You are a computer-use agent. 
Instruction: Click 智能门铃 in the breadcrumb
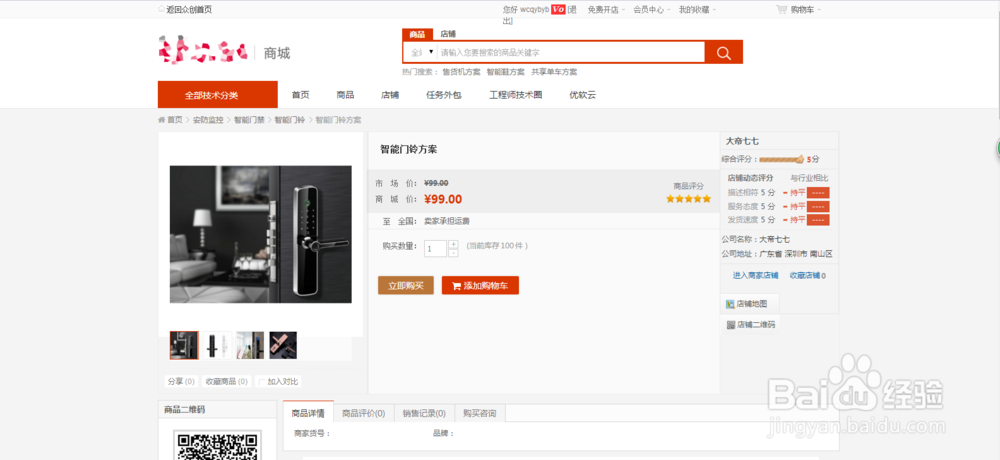click(290, 120)
